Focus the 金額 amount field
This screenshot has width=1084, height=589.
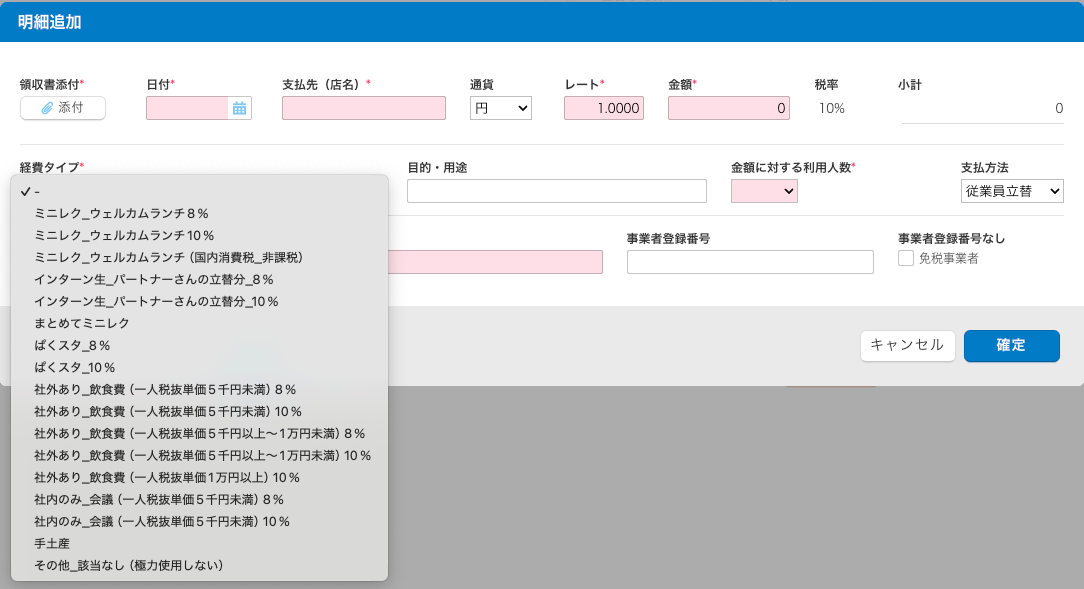tap(728, 108)
